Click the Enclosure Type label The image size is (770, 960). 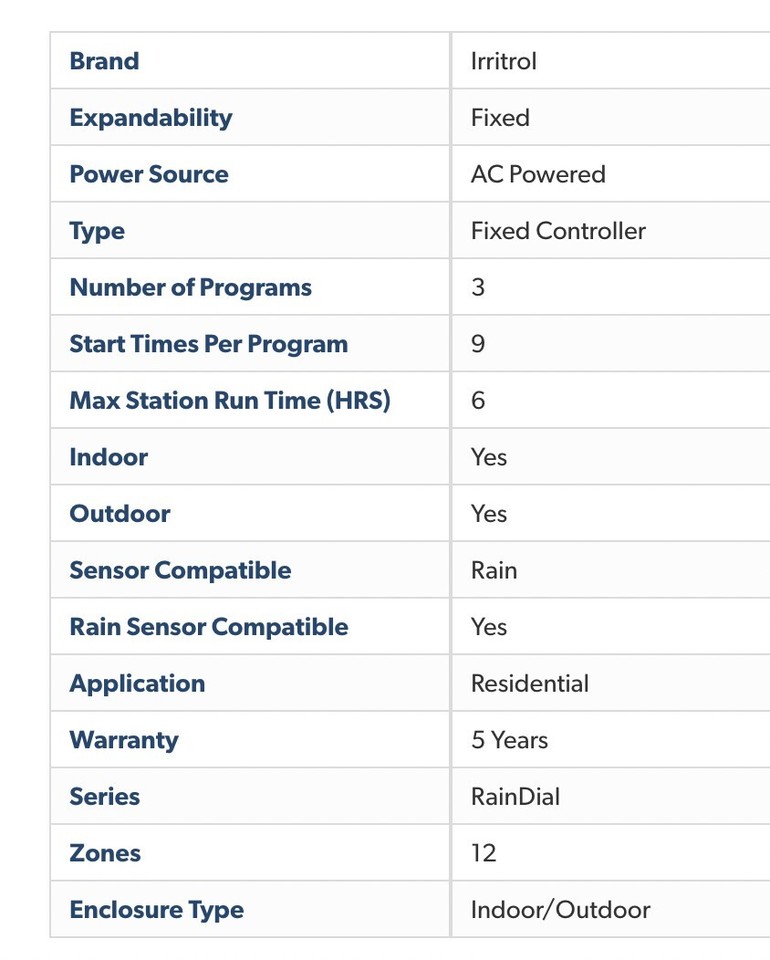pos(156,910)
